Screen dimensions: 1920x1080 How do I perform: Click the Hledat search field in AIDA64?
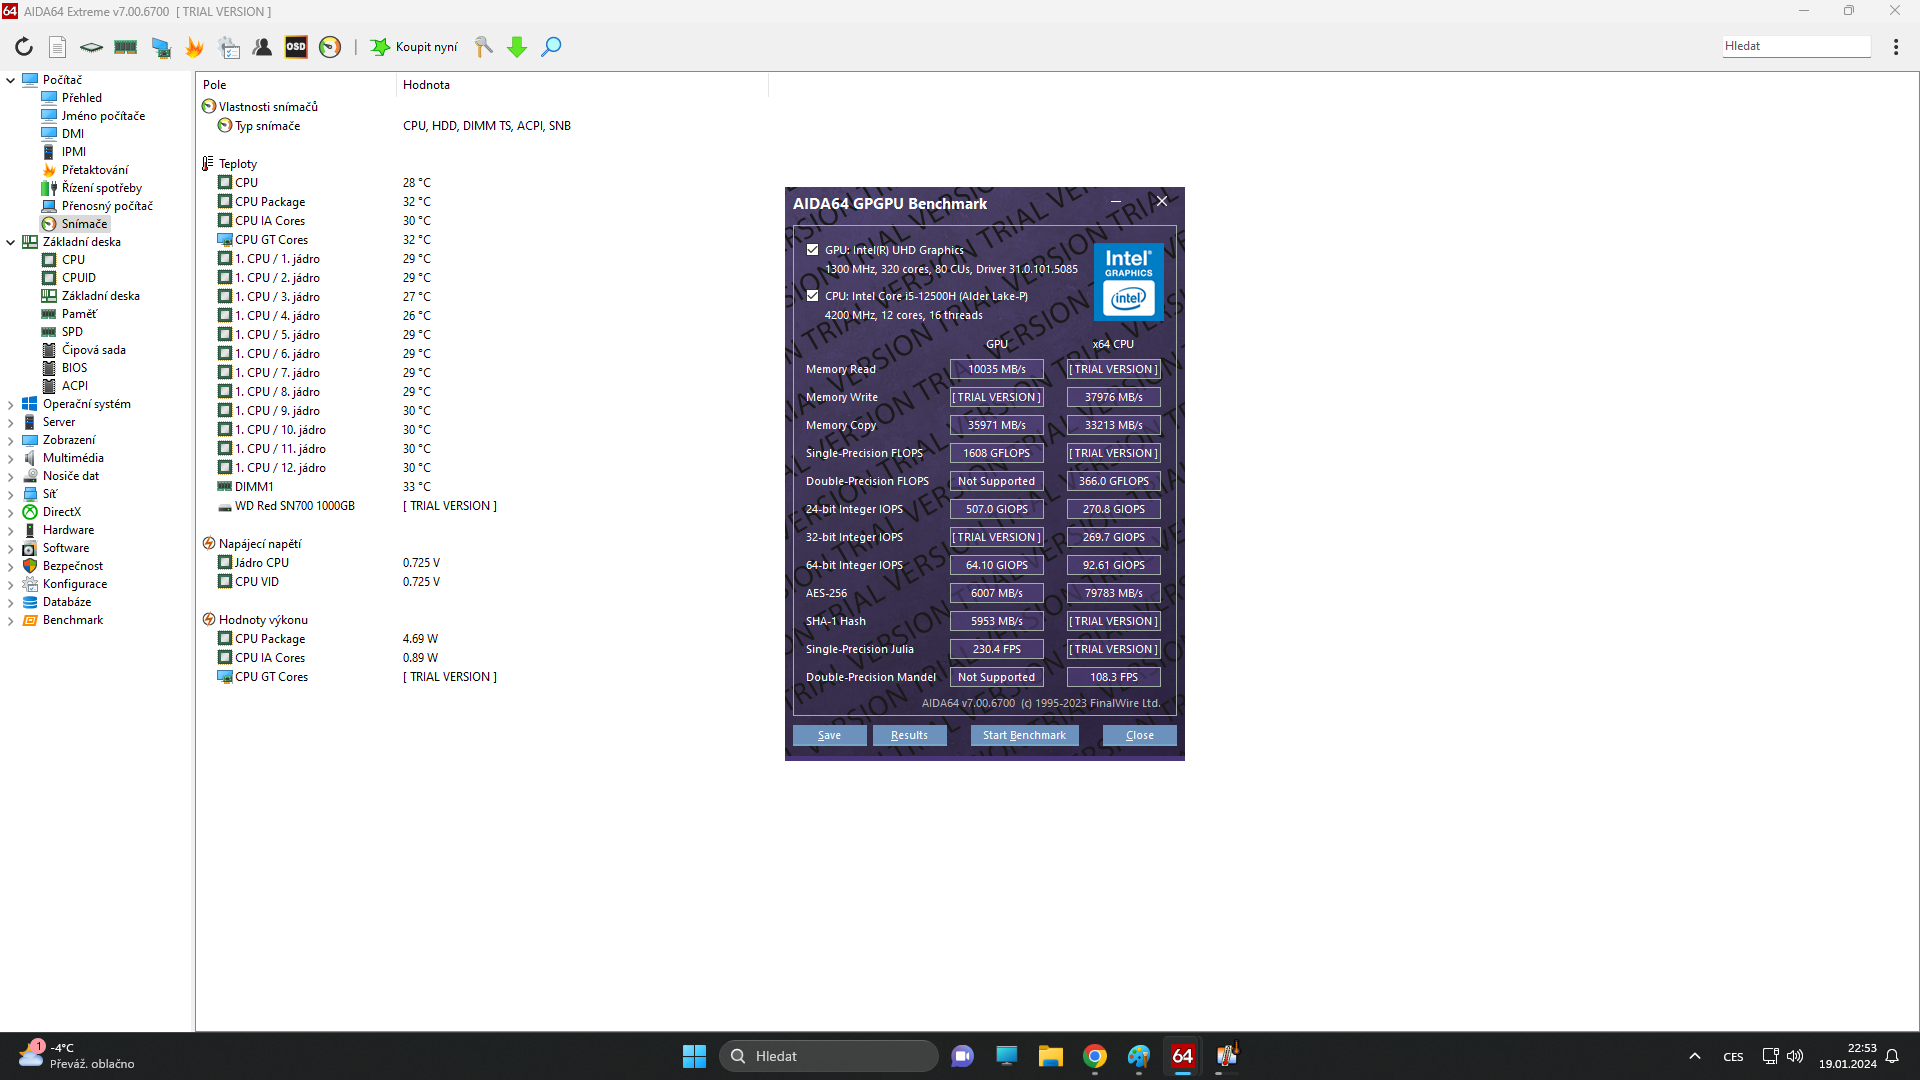1795,46
